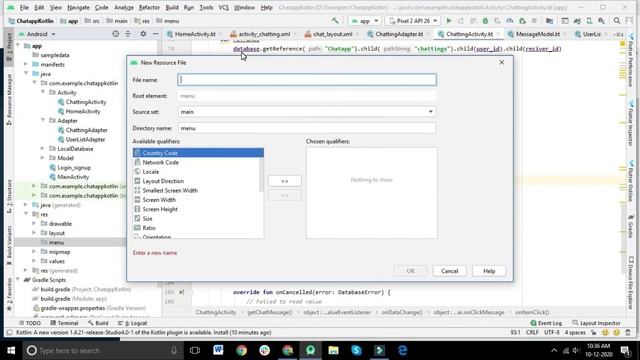
Task: Open Android Studio taskbar icon
Action: 310,350
